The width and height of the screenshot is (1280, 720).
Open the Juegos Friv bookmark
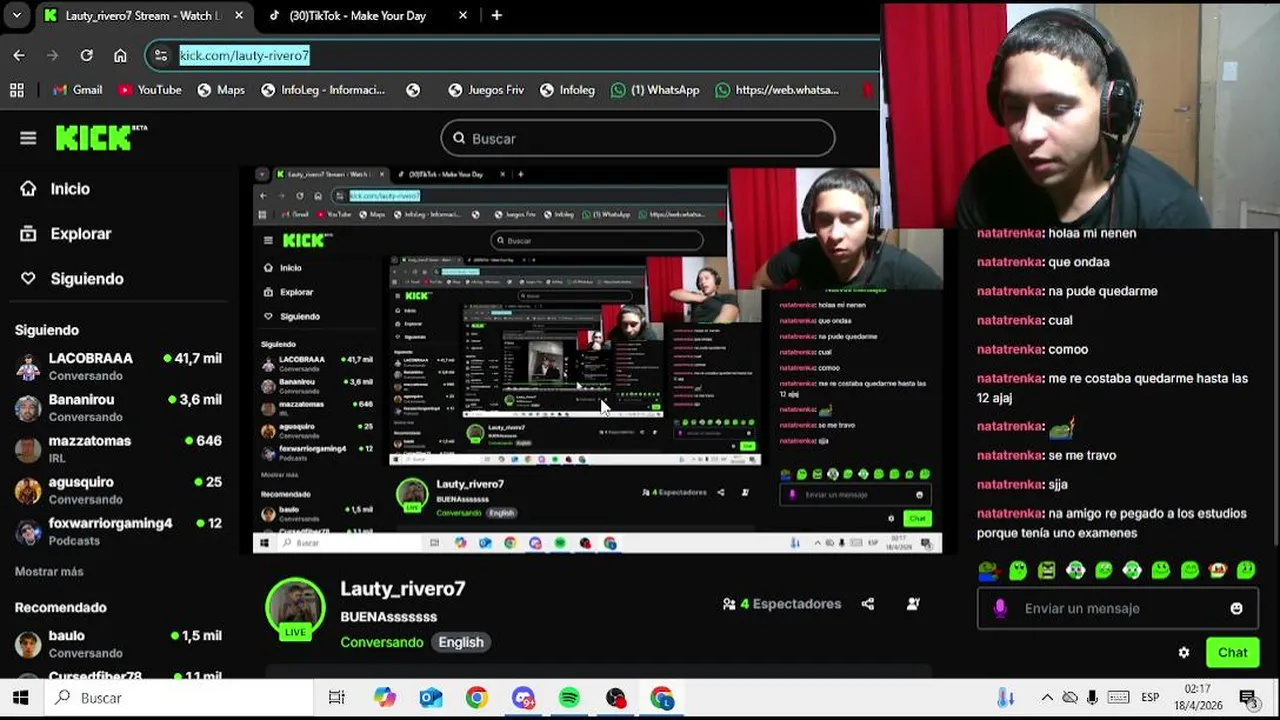pyautogui.click(x=486, y=90)
